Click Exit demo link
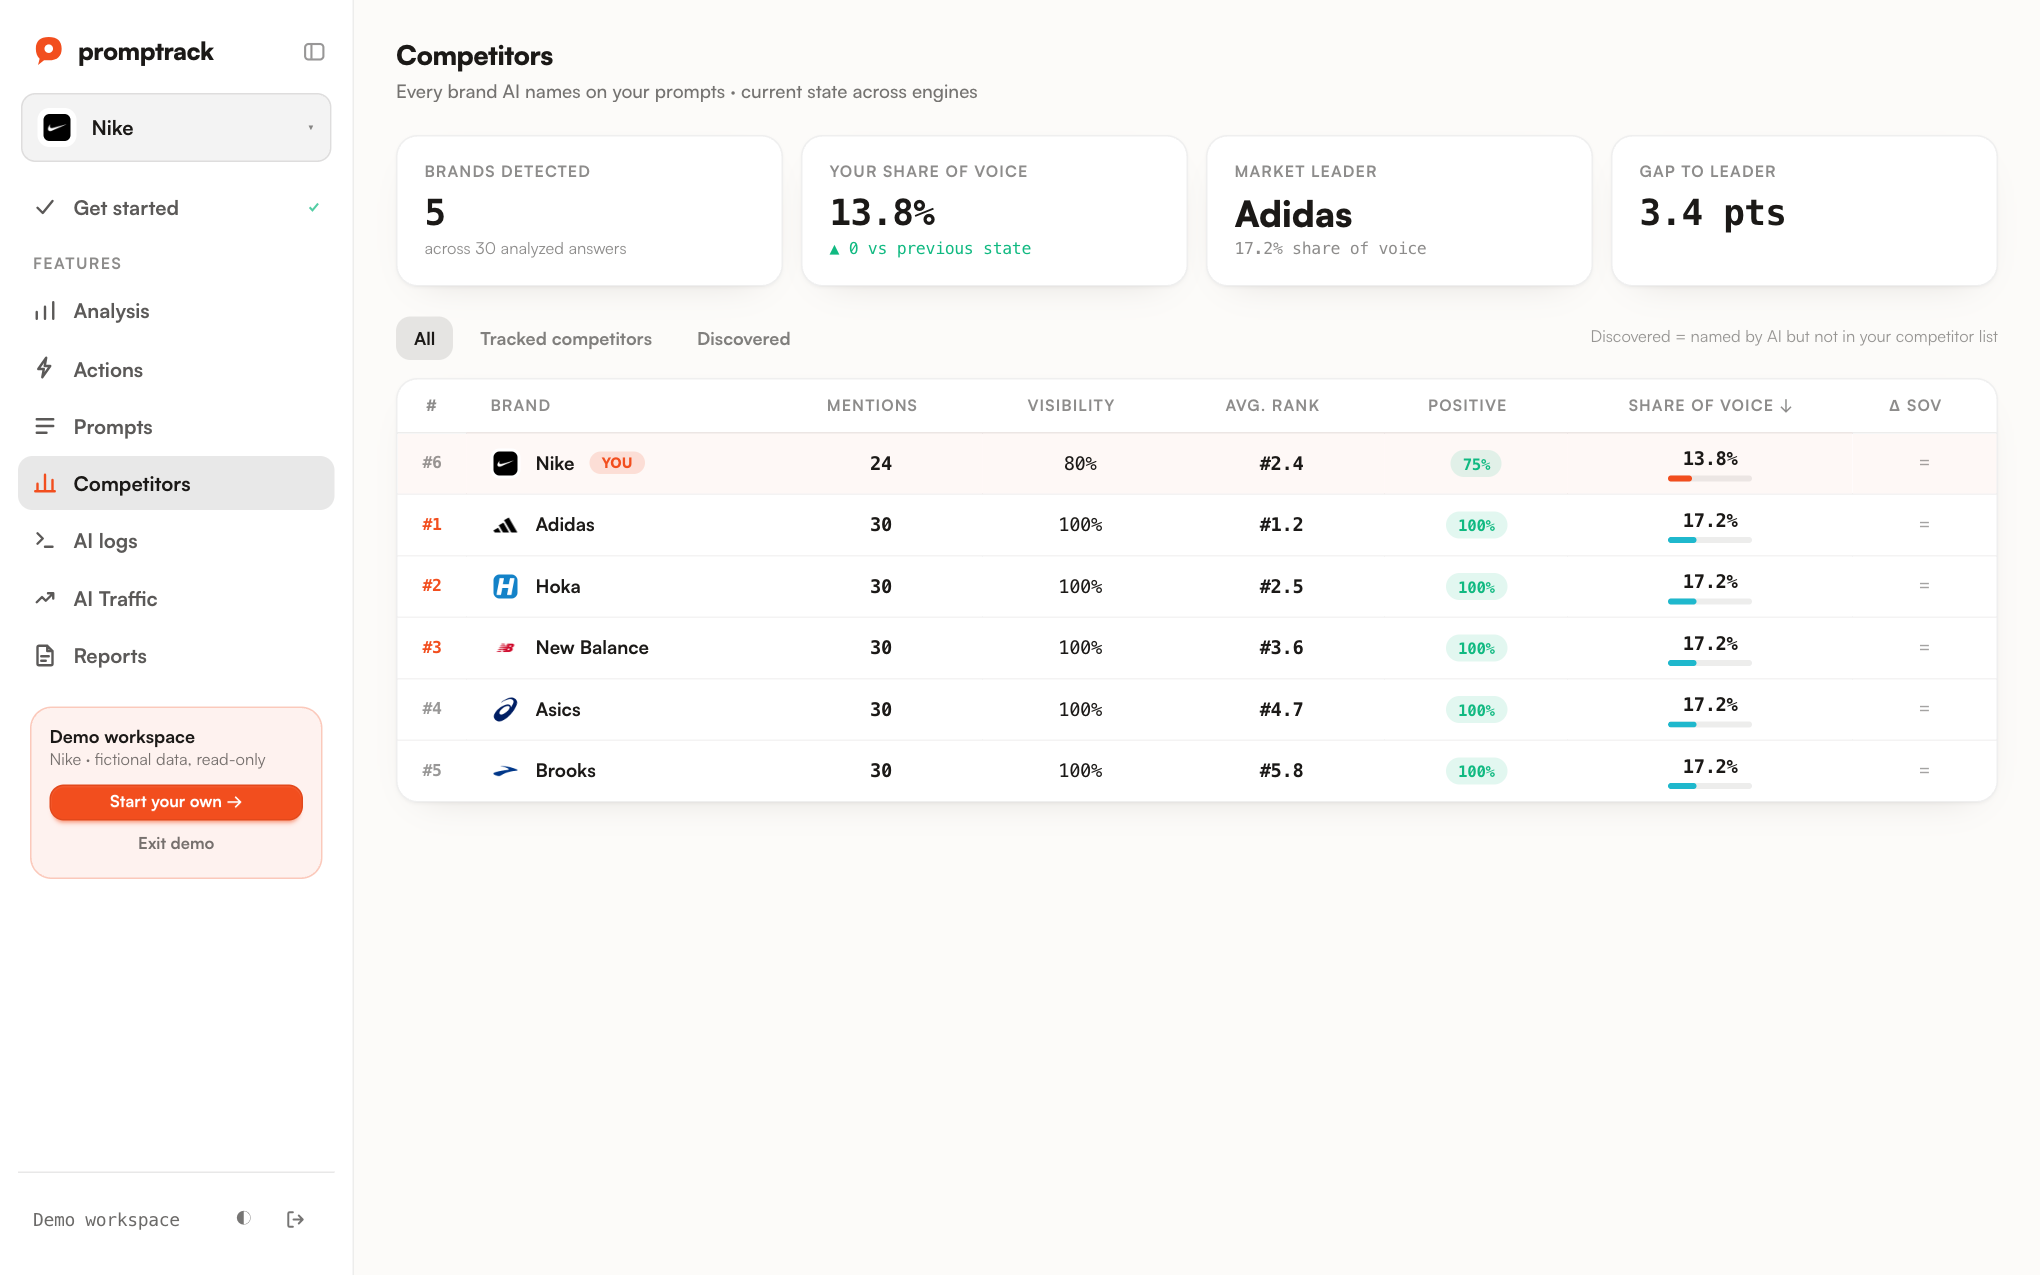The image size is (2040, 1275). point(176,843)
